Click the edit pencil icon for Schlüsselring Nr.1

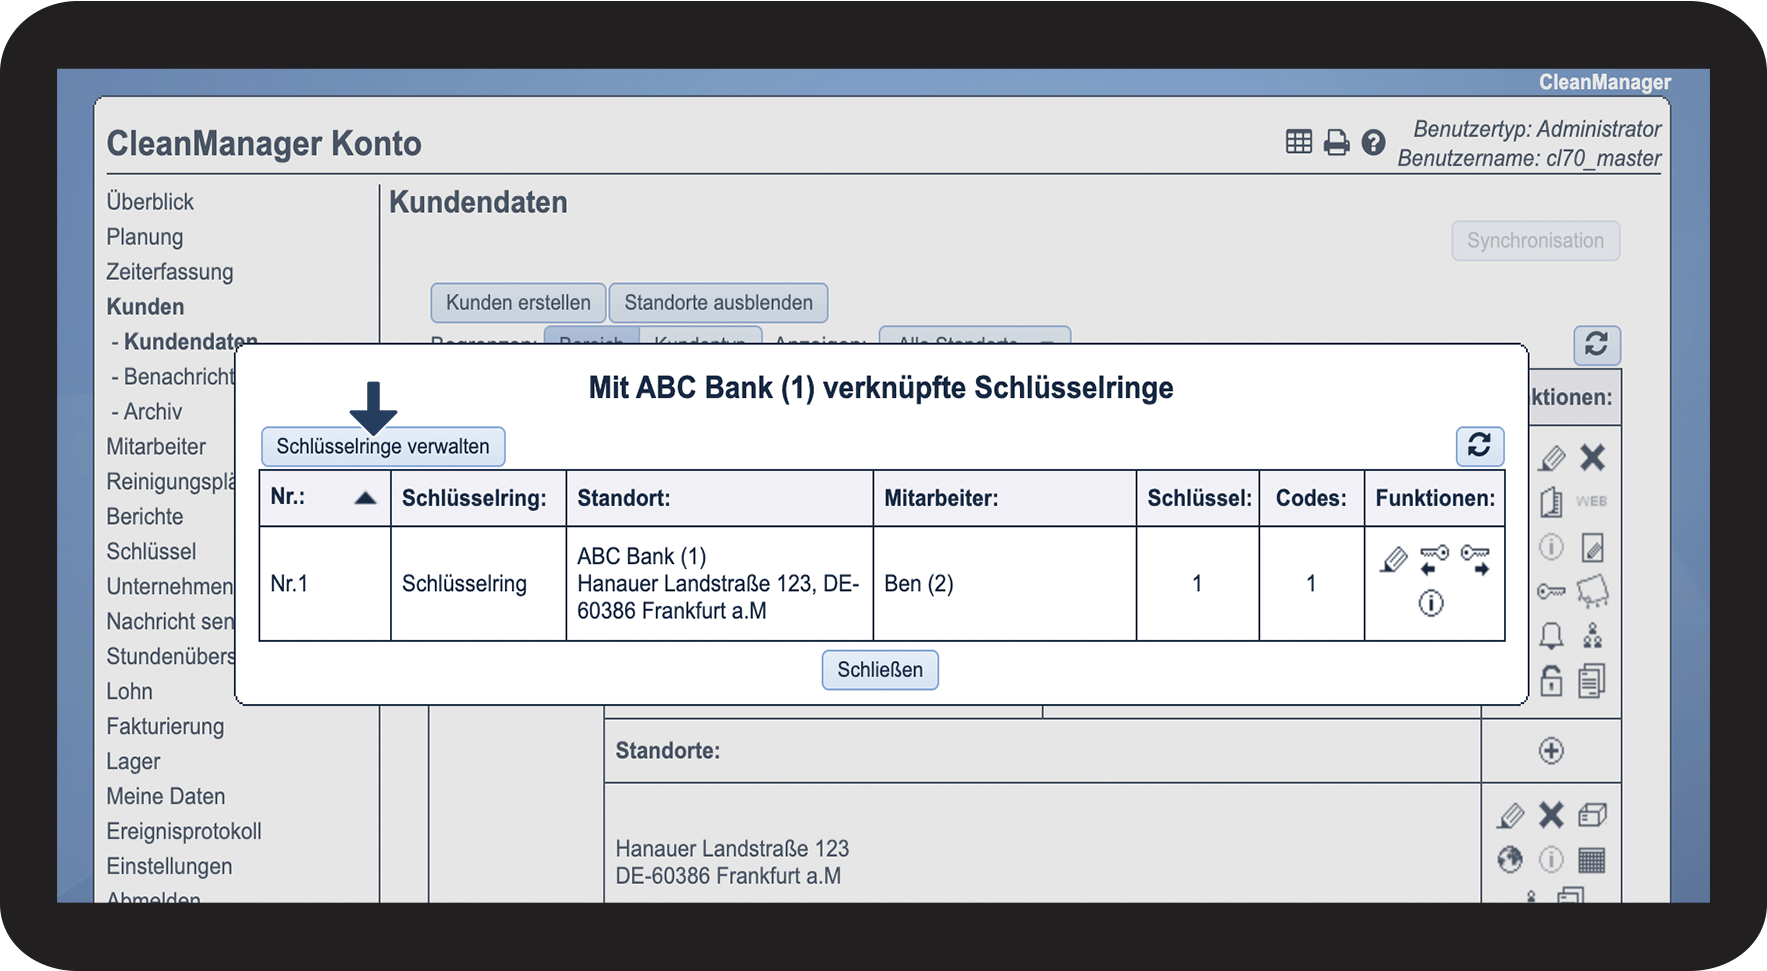tap(1393, 560)
